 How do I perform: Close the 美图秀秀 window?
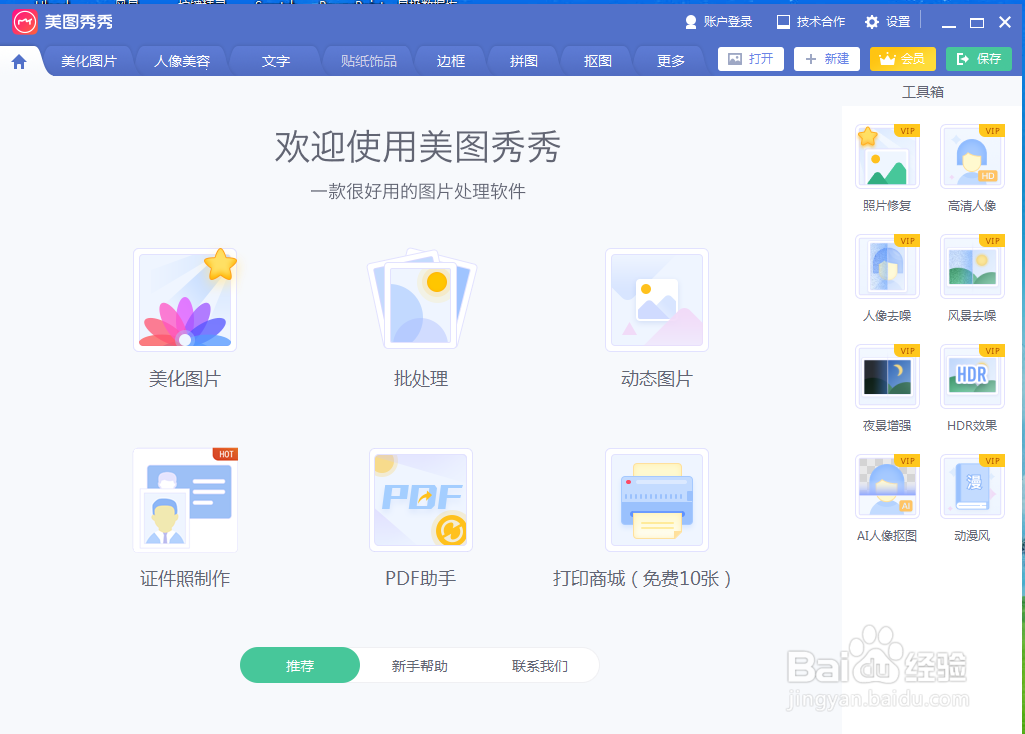(1005, 22)
